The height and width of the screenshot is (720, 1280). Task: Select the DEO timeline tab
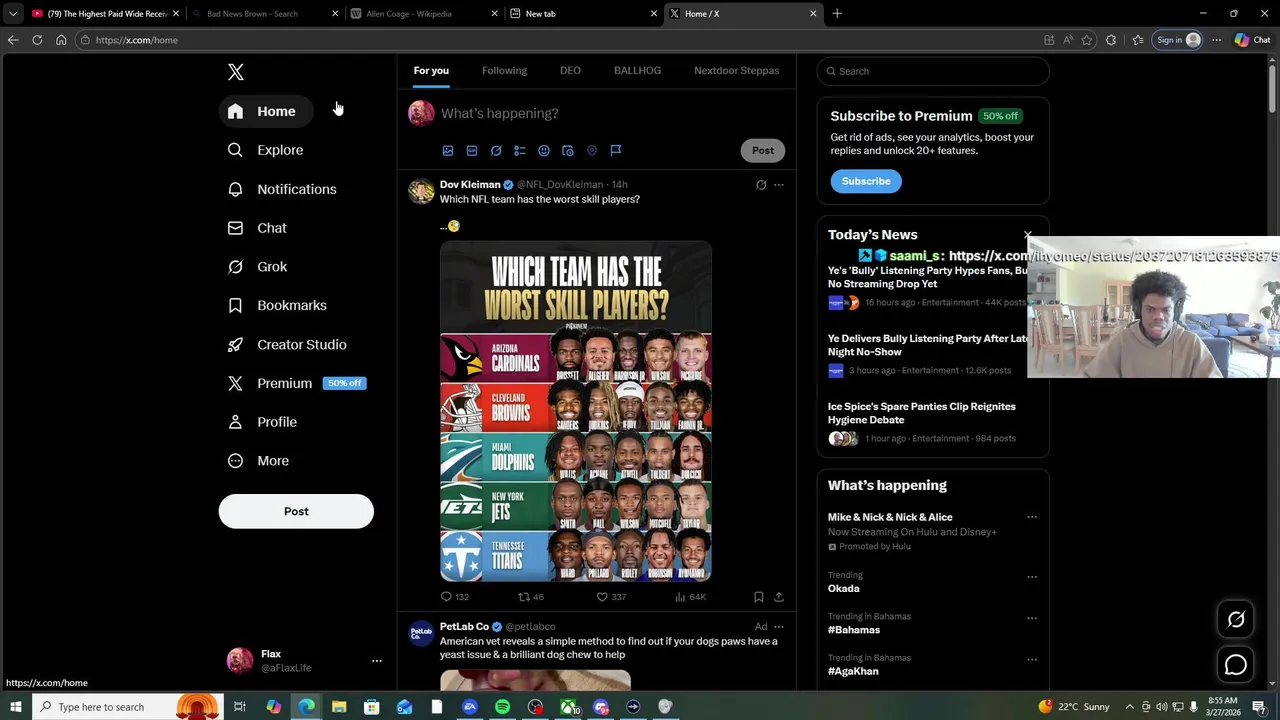point(570,71)
